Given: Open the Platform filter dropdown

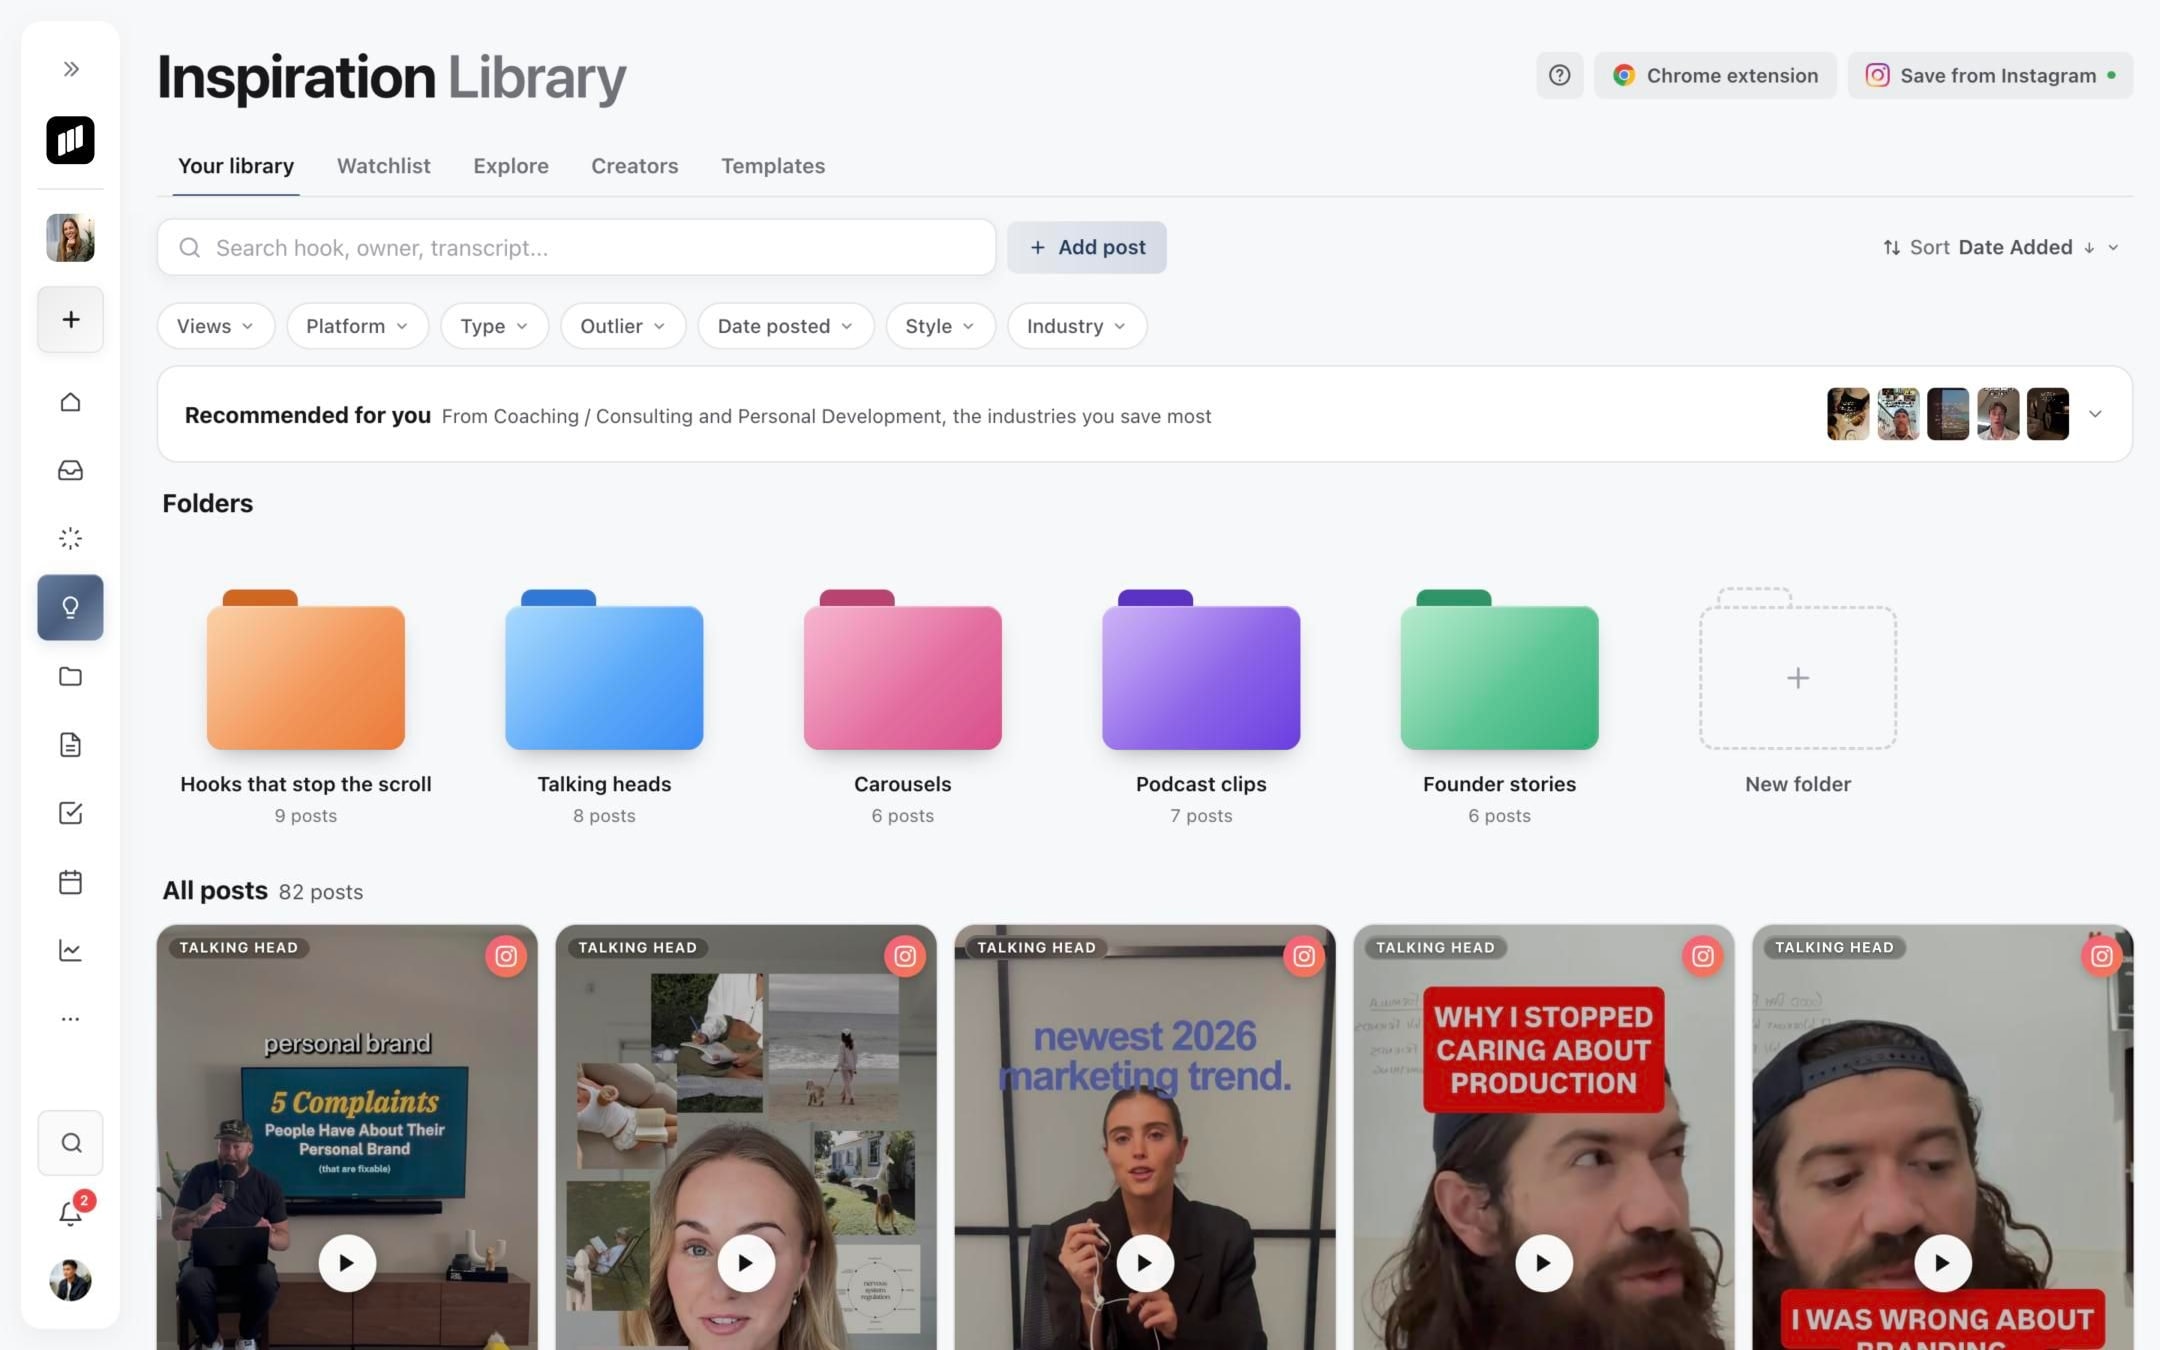Looking at the screenshot, I should click(x=357, y=326).
